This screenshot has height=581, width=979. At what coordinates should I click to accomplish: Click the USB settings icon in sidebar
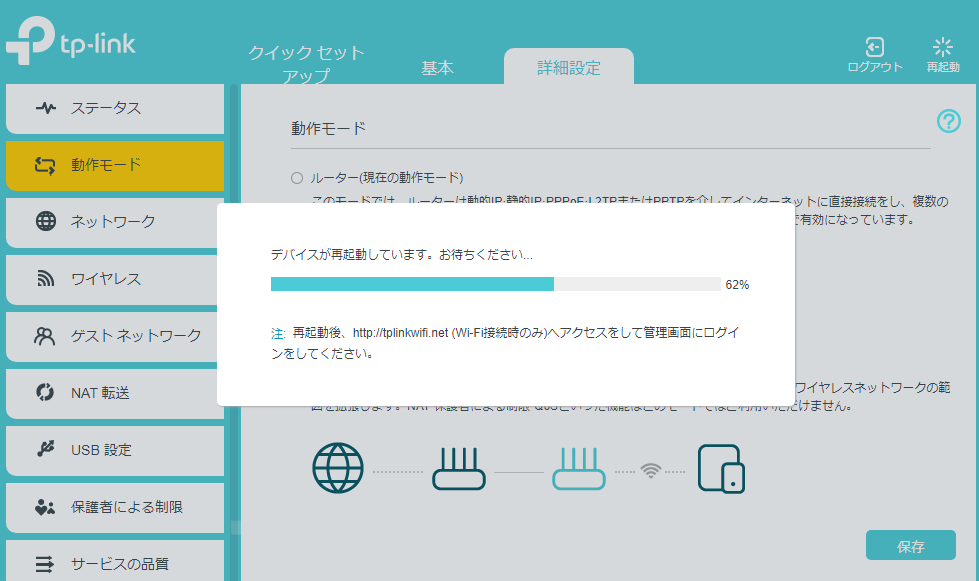pos(46,450)
